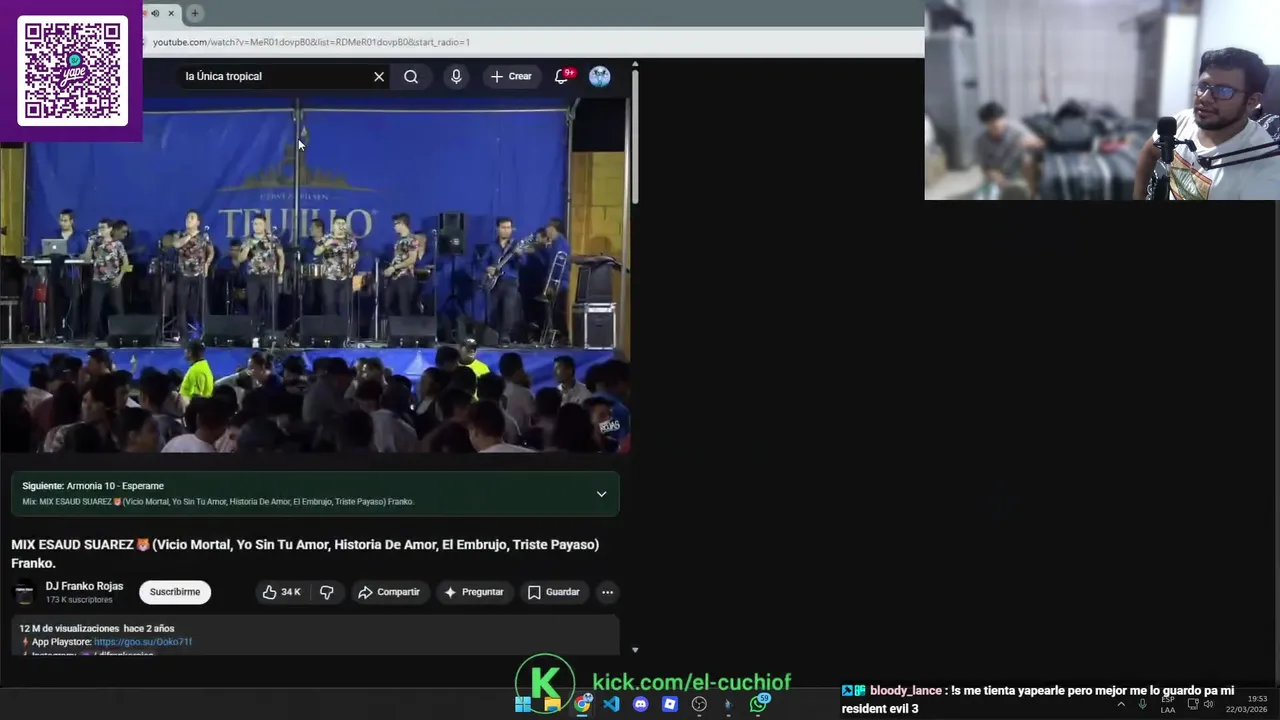
Task: Open network status tray icon
Action: [1192, 704]
